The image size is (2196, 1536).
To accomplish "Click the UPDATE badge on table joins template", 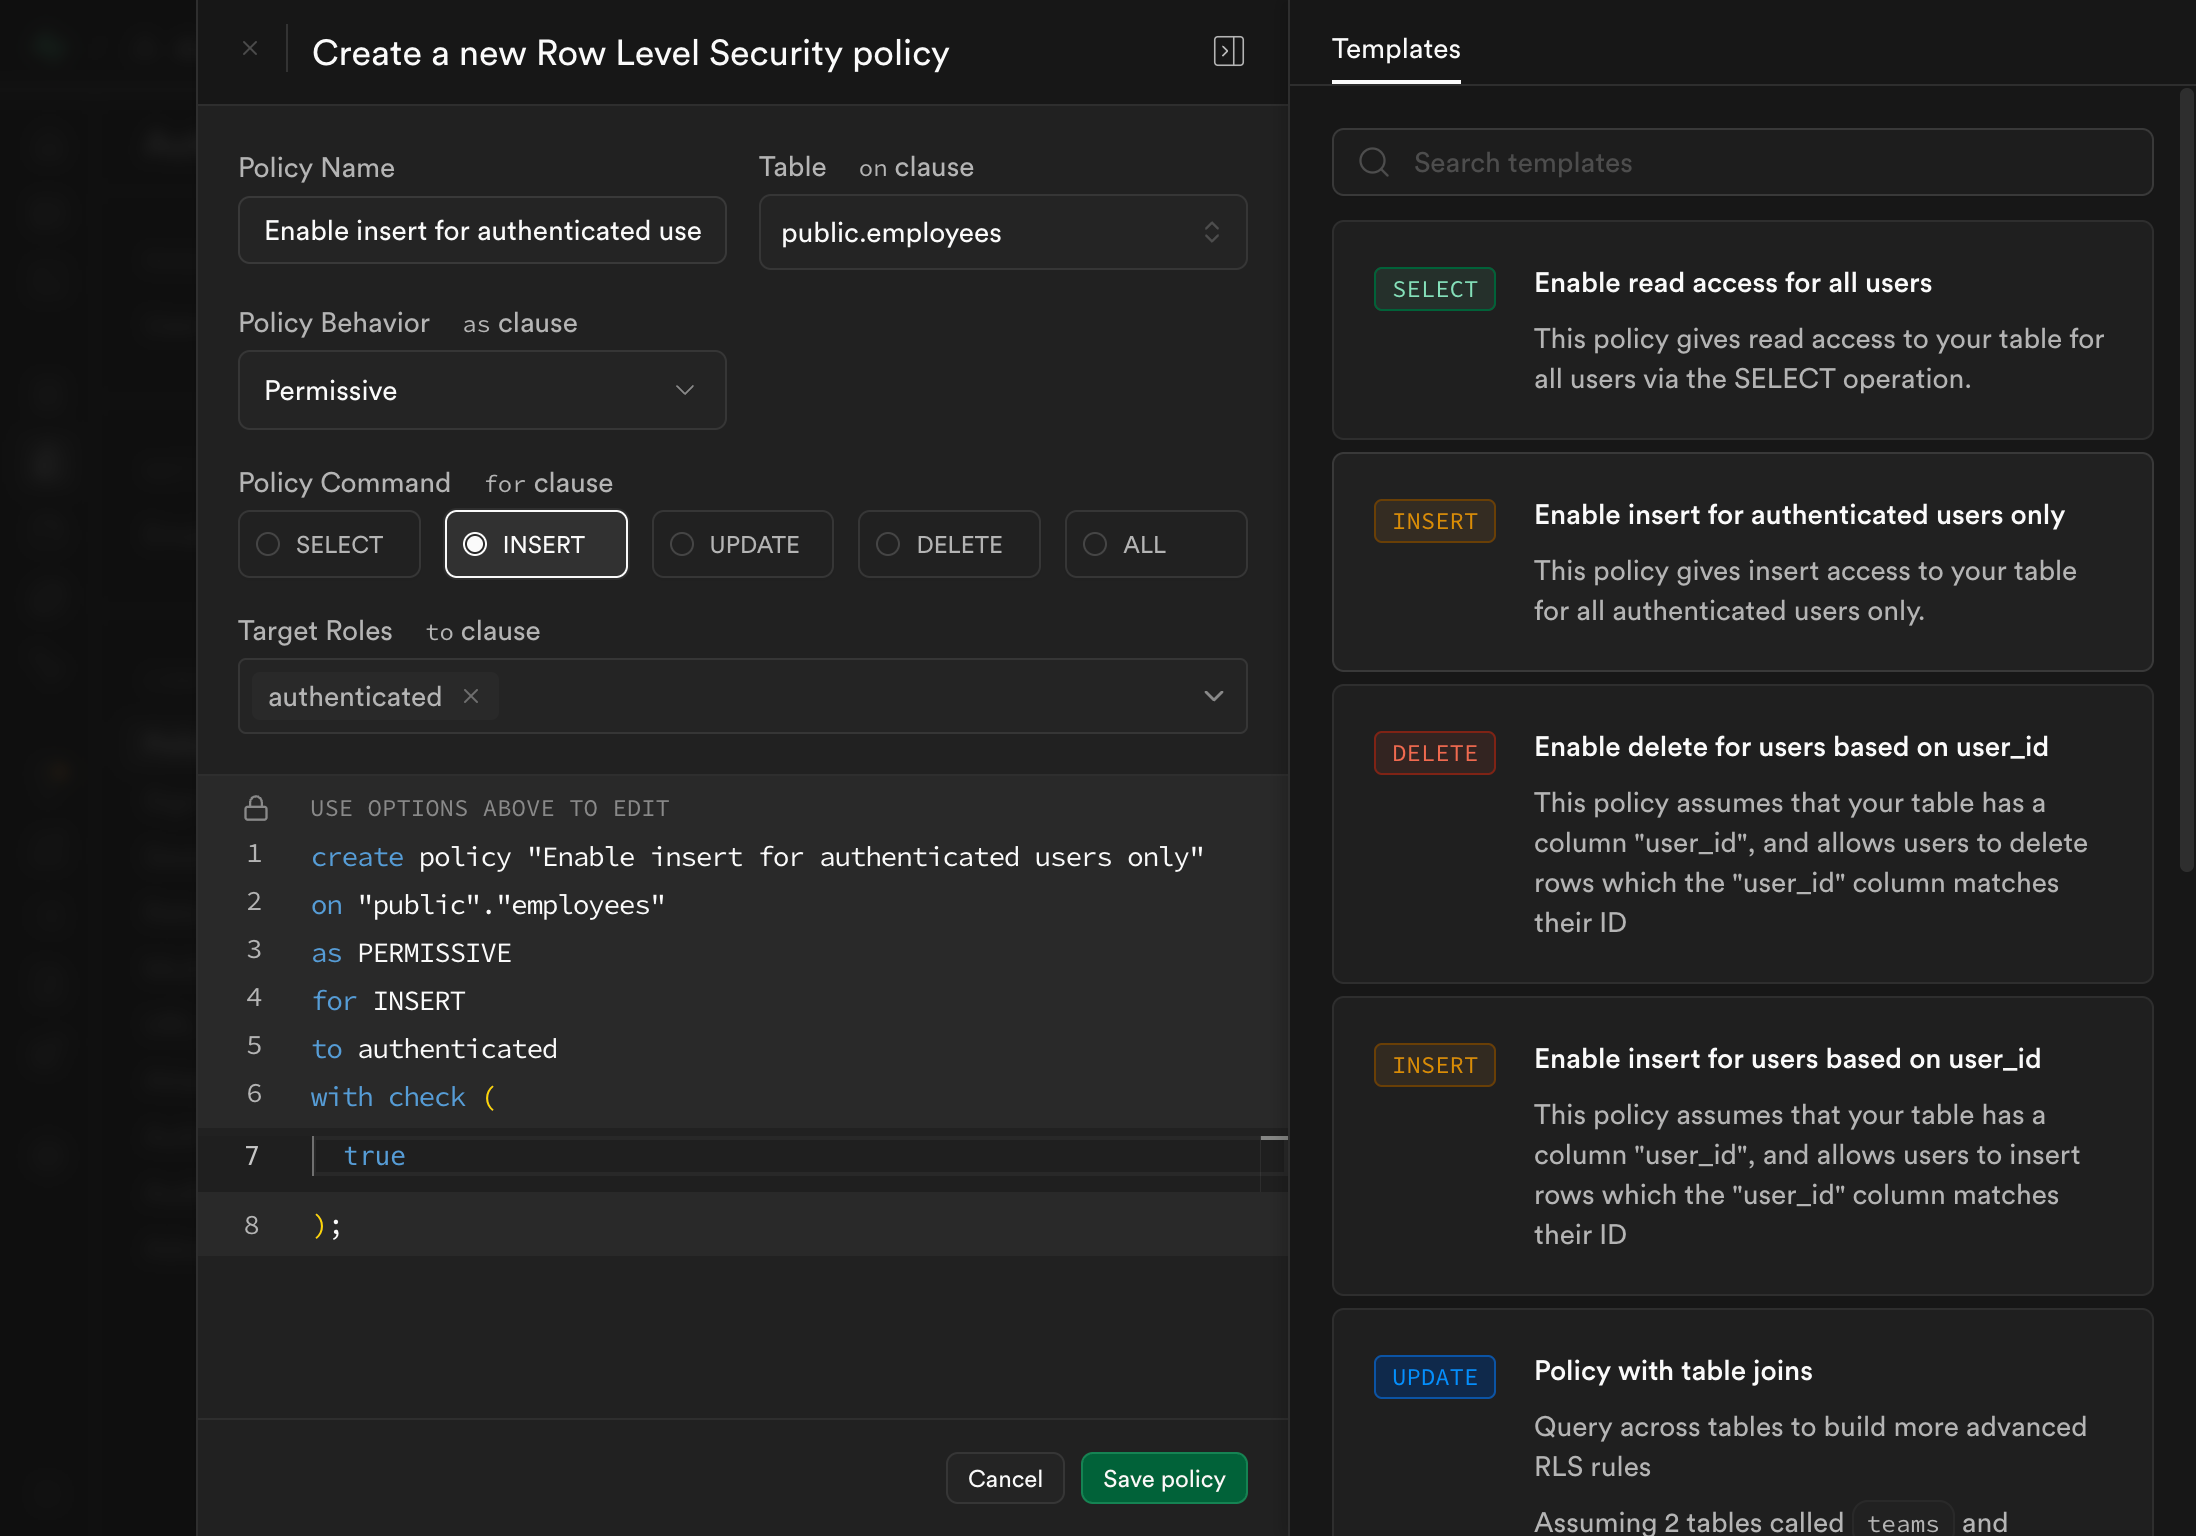I will click(x=1434, y=1377).
